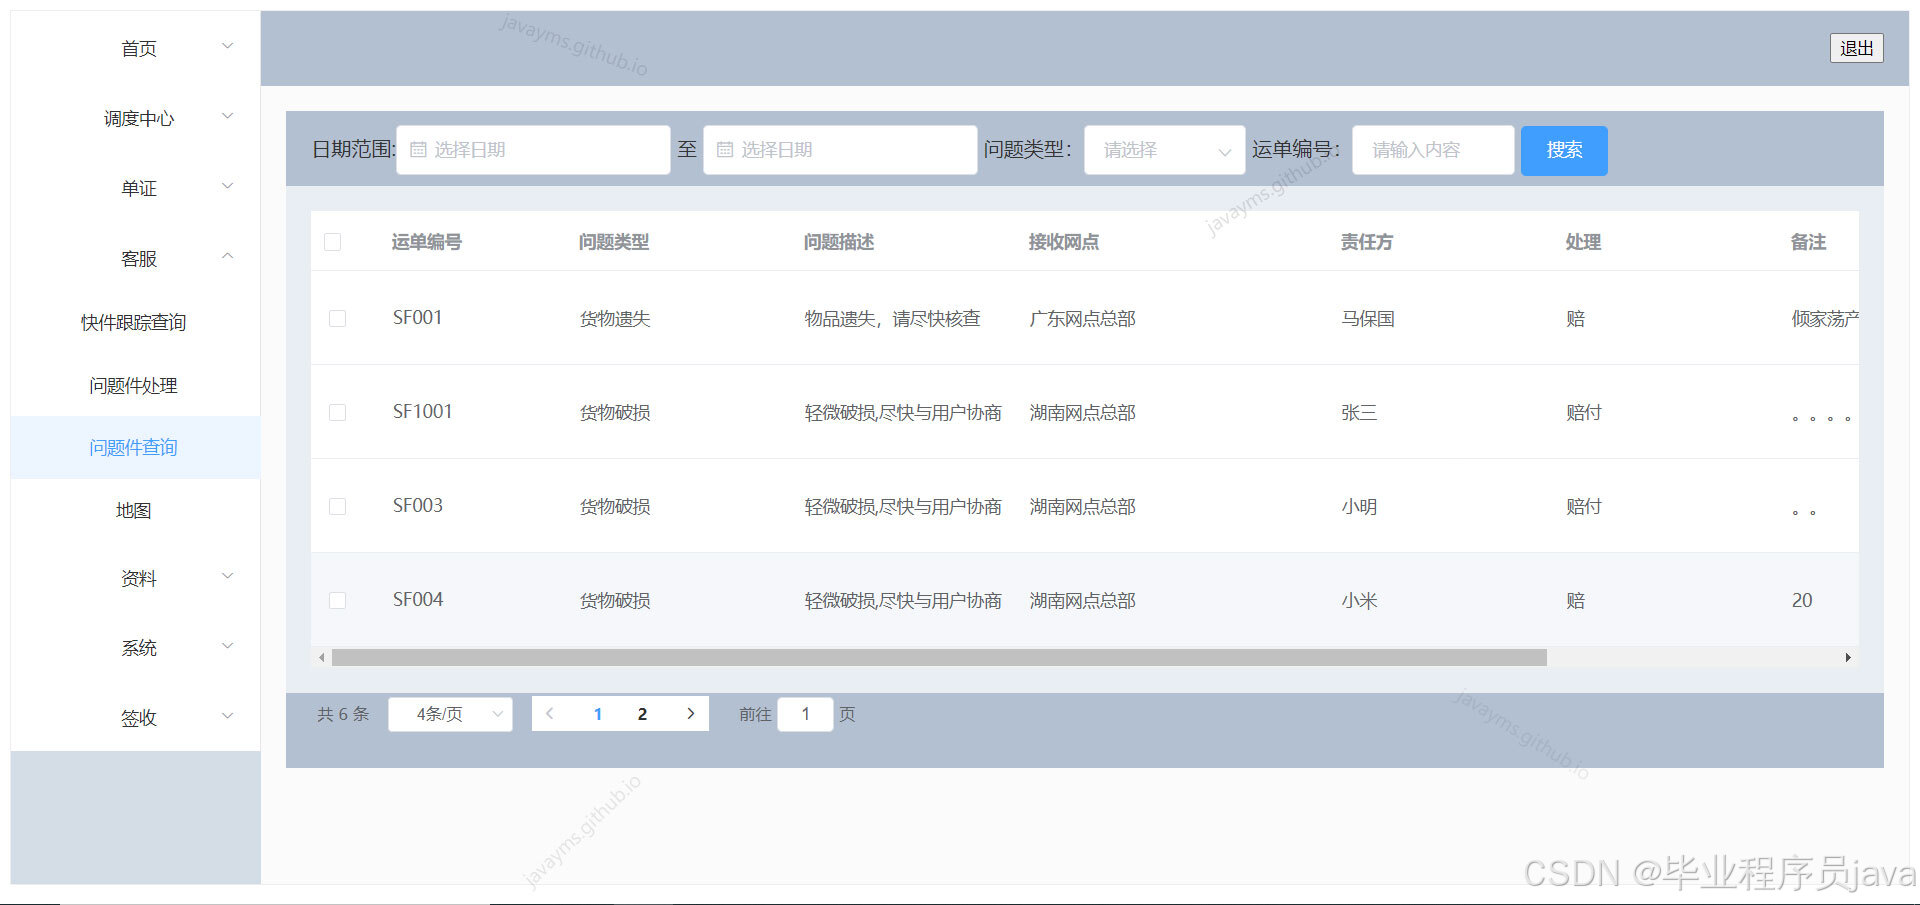Screen dimensions: 1920x905
Task: Click the 责任方 column header
Action: [x=1367, y=242]
